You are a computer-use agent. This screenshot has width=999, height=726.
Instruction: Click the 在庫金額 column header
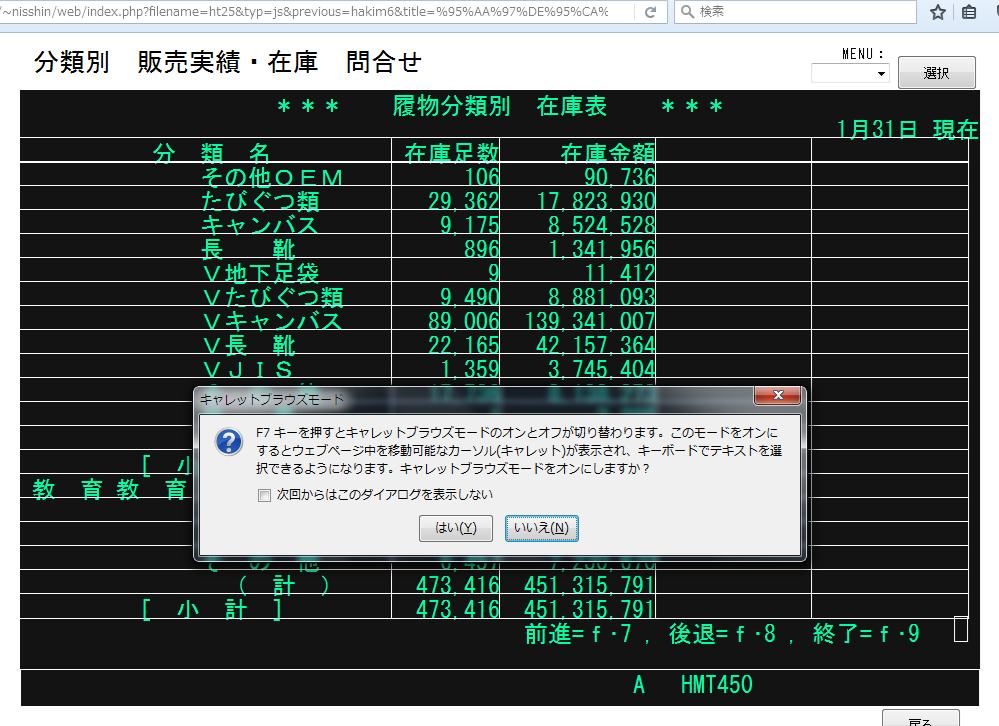pyautogui.click(x=607, y=153)
